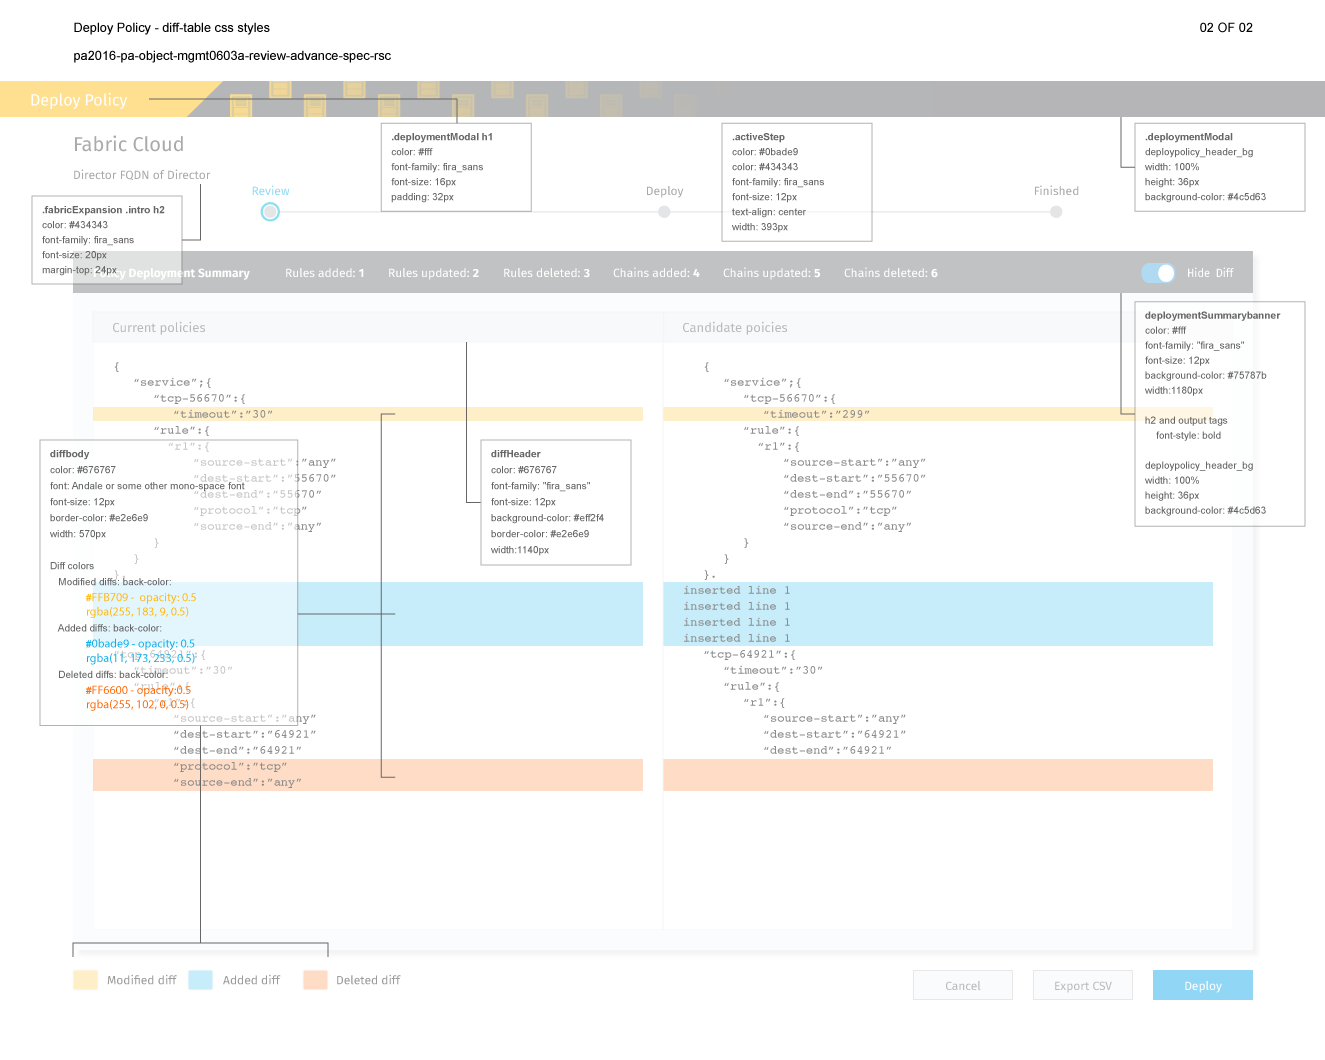Click the Review step circle
This screenshot has width=1325, height=1060.
tap(270, 212)
